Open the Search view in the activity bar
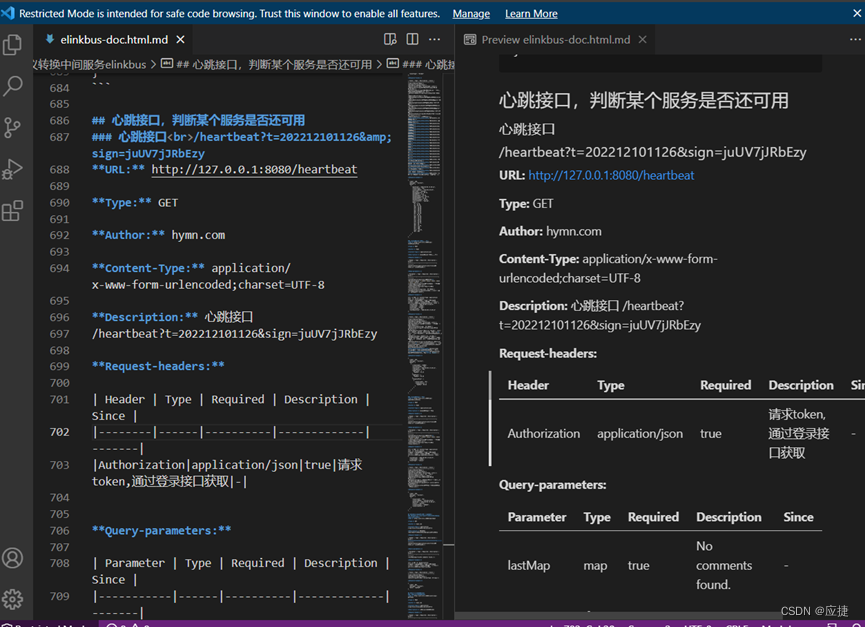 [12, 86]
